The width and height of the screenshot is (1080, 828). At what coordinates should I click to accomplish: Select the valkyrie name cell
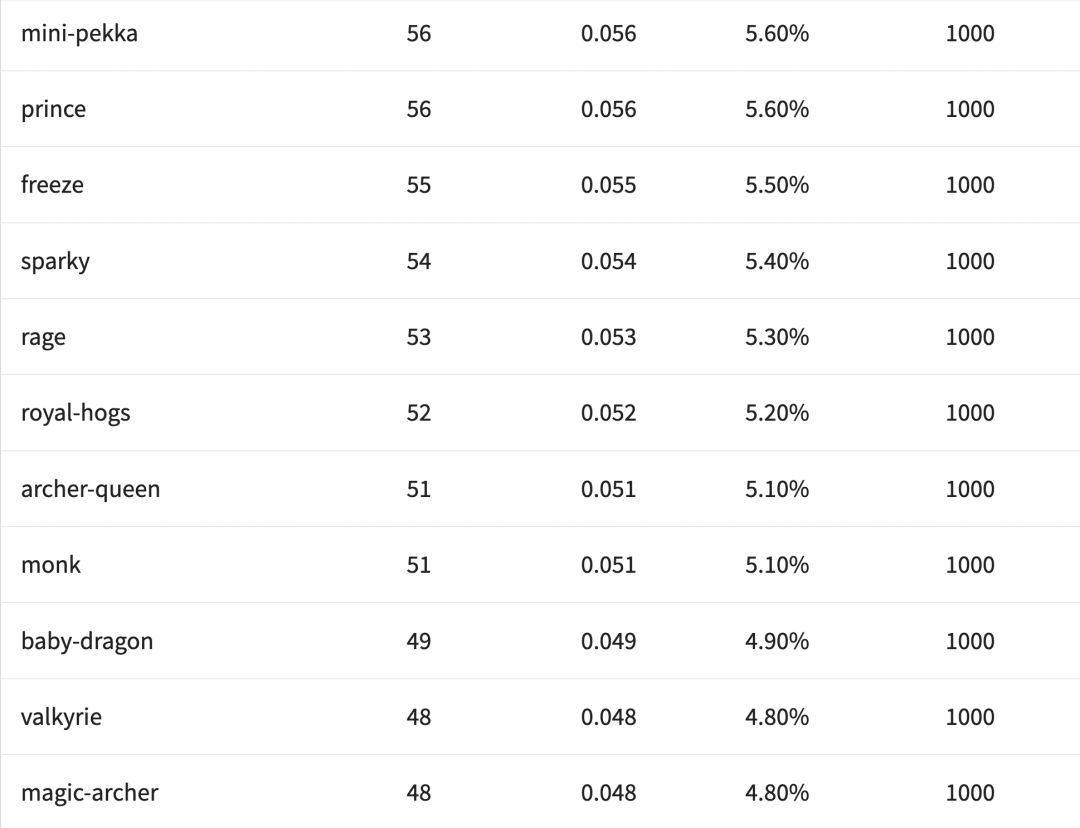point(61,717)
